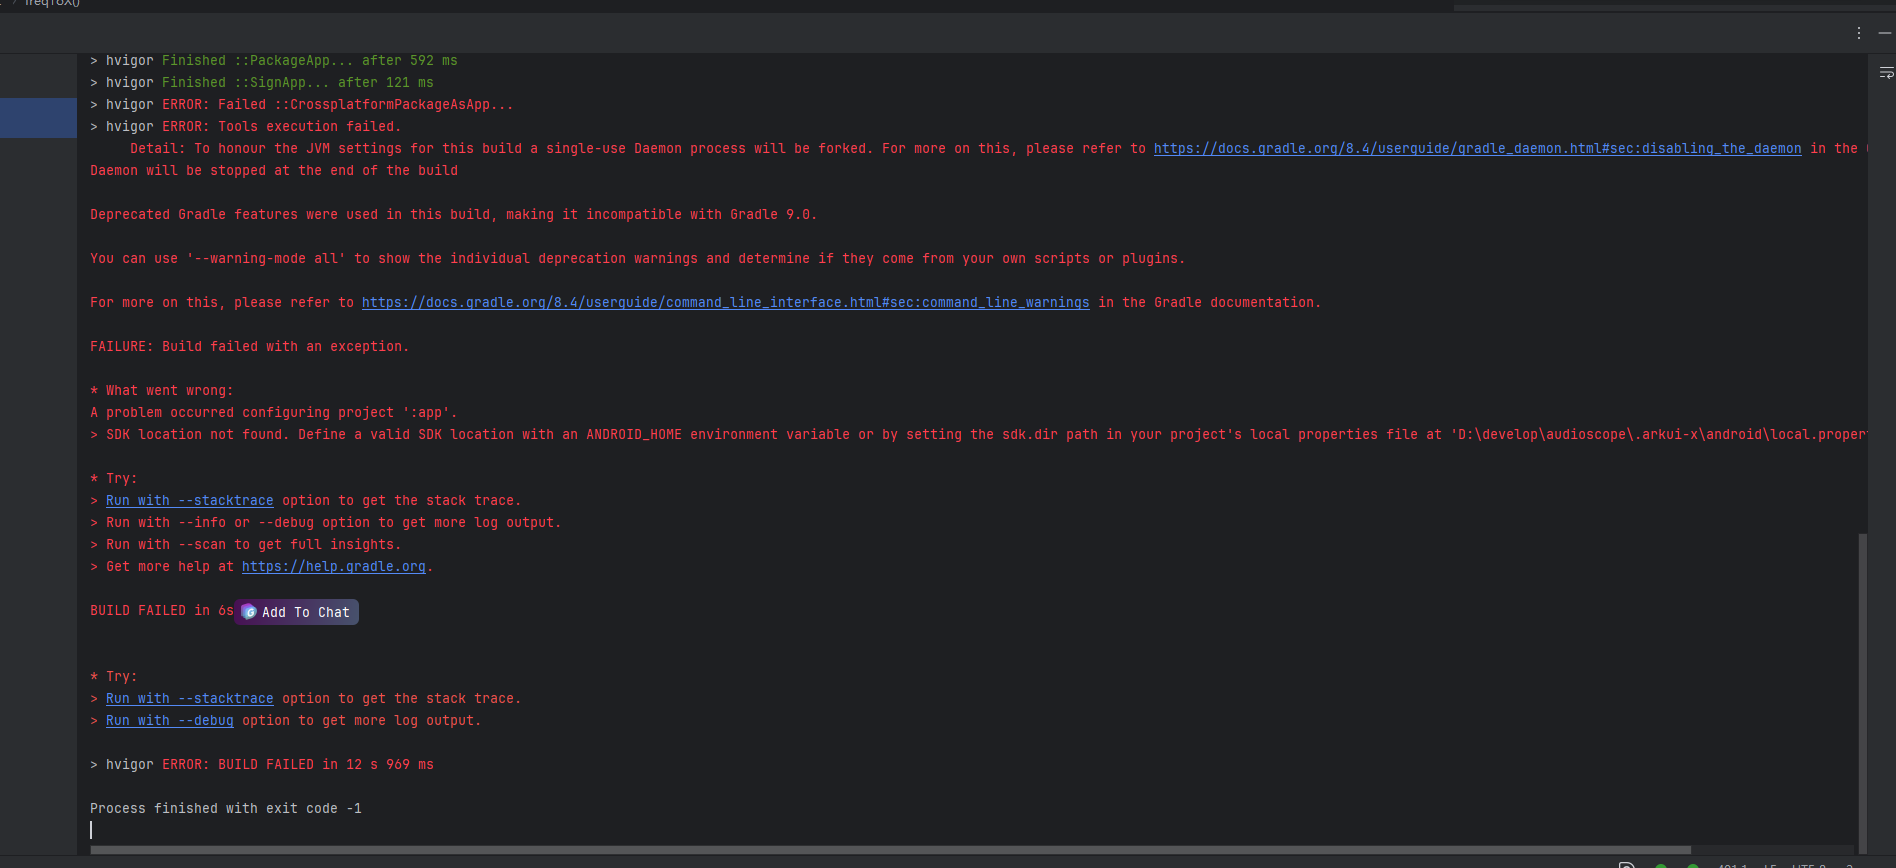
Task: Click the horizontal scrollbar of the console
Action: coord(890,850)
